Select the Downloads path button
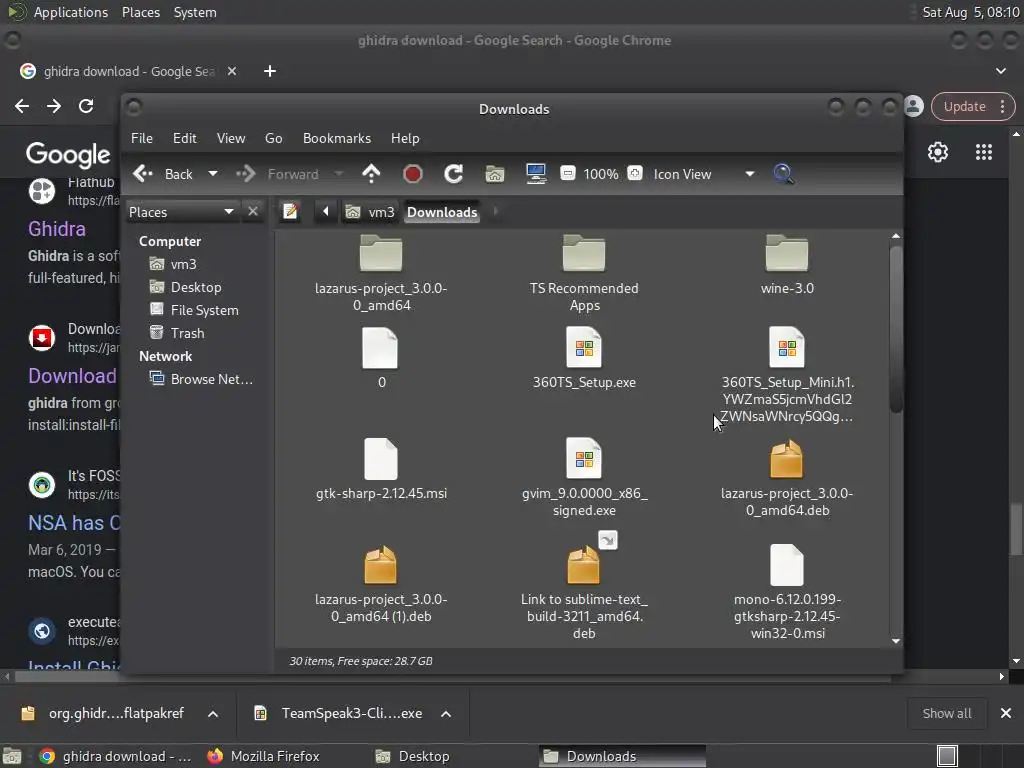 point(442,212)
